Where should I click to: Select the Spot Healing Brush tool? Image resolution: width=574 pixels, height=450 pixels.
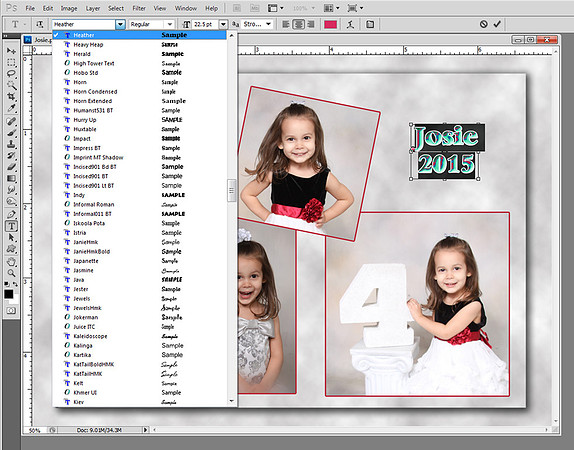[11, 121]
